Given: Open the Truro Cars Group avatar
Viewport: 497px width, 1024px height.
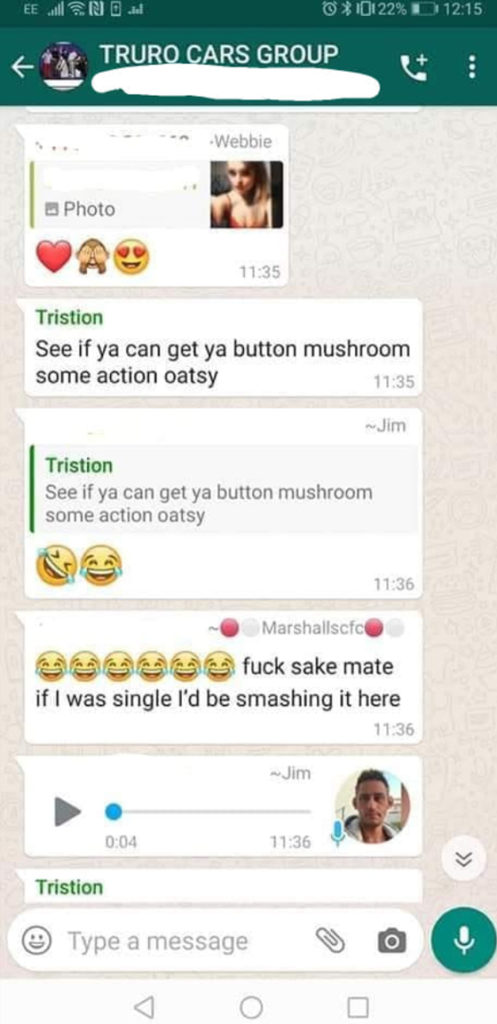Looking at the screenshot, I should point(63,67).
